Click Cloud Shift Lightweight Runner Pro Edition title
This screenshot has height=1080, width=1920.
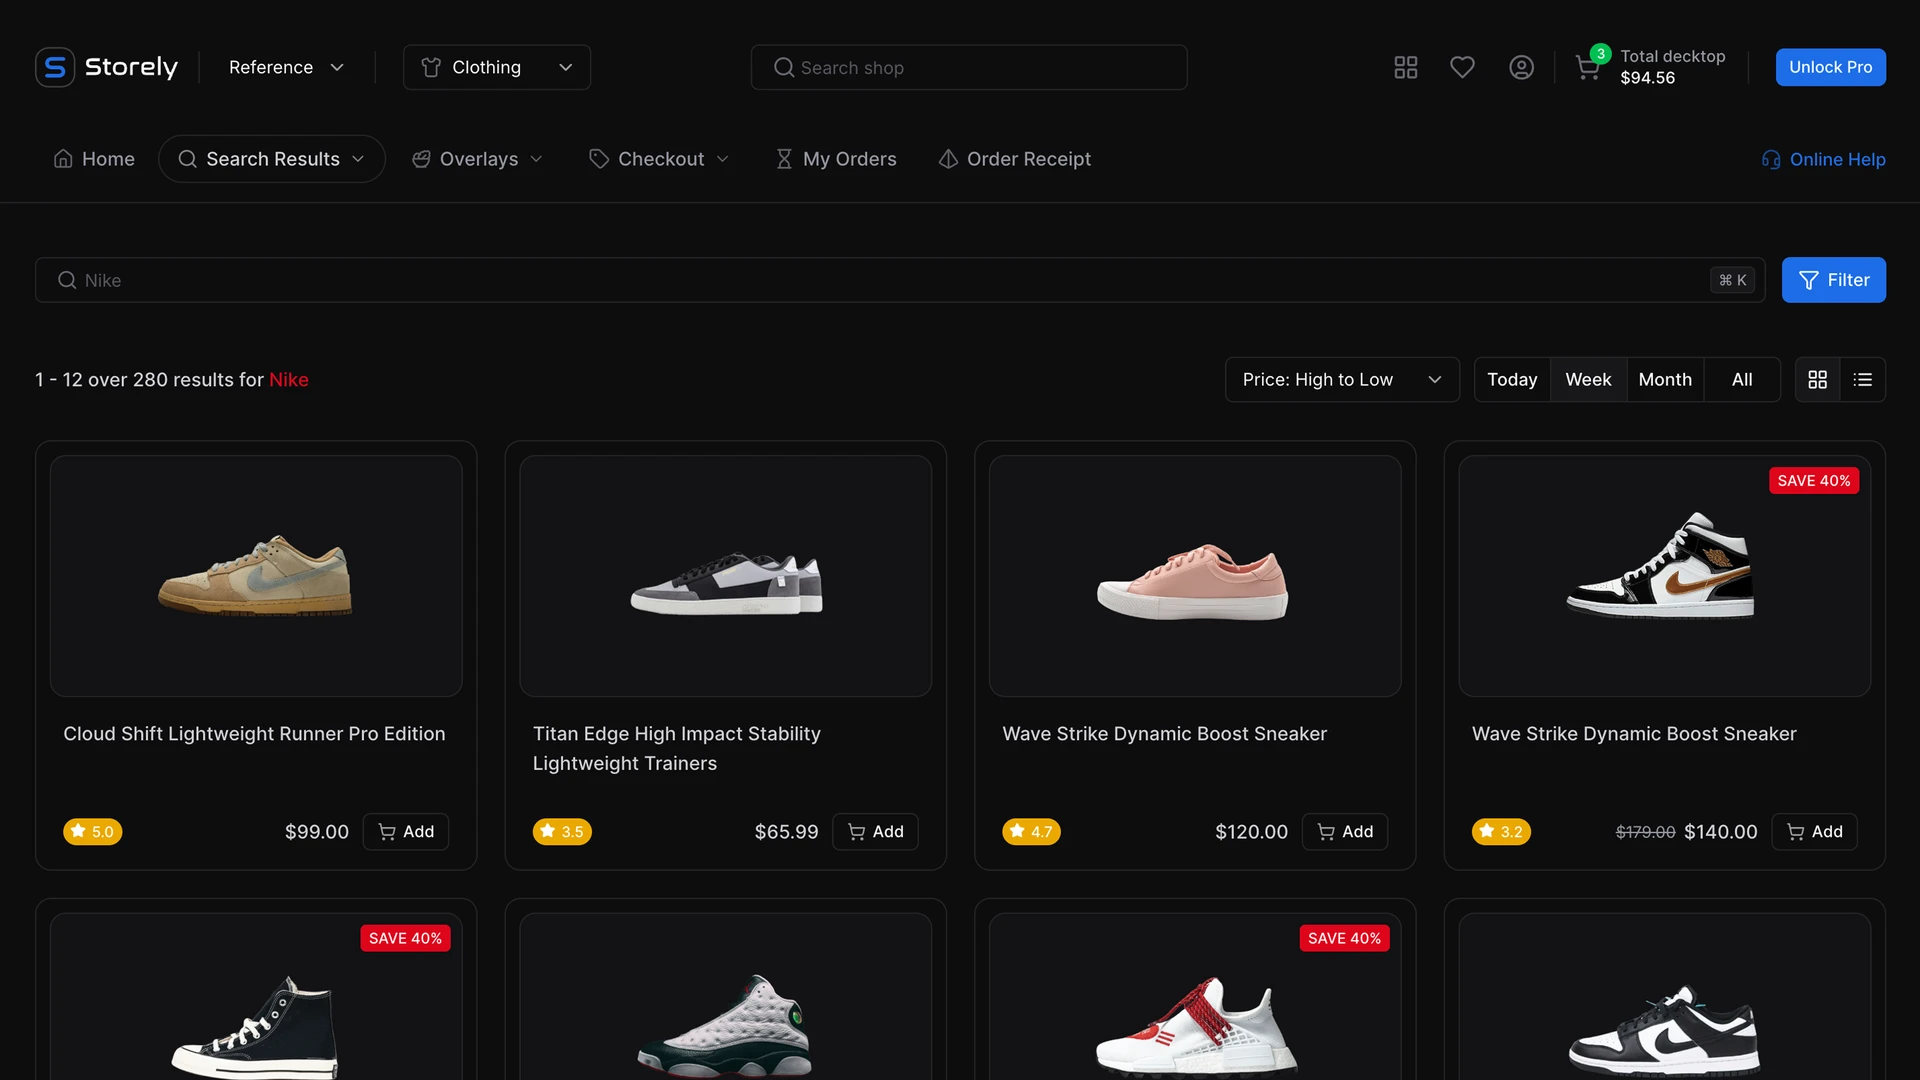(254, 734)
